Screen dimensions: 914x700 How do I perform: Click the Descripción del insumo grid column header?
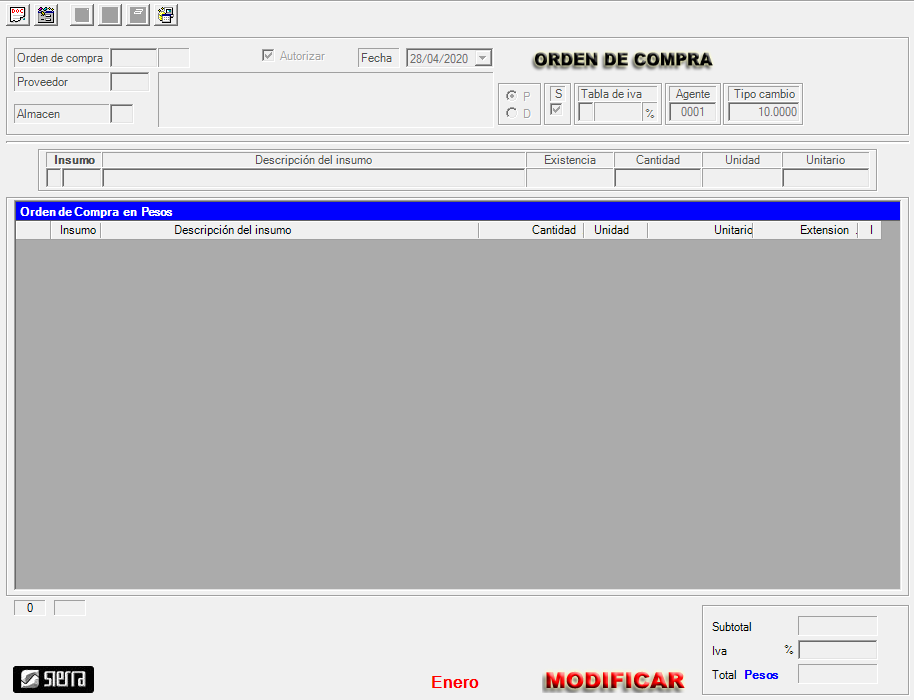click(233, 230)
